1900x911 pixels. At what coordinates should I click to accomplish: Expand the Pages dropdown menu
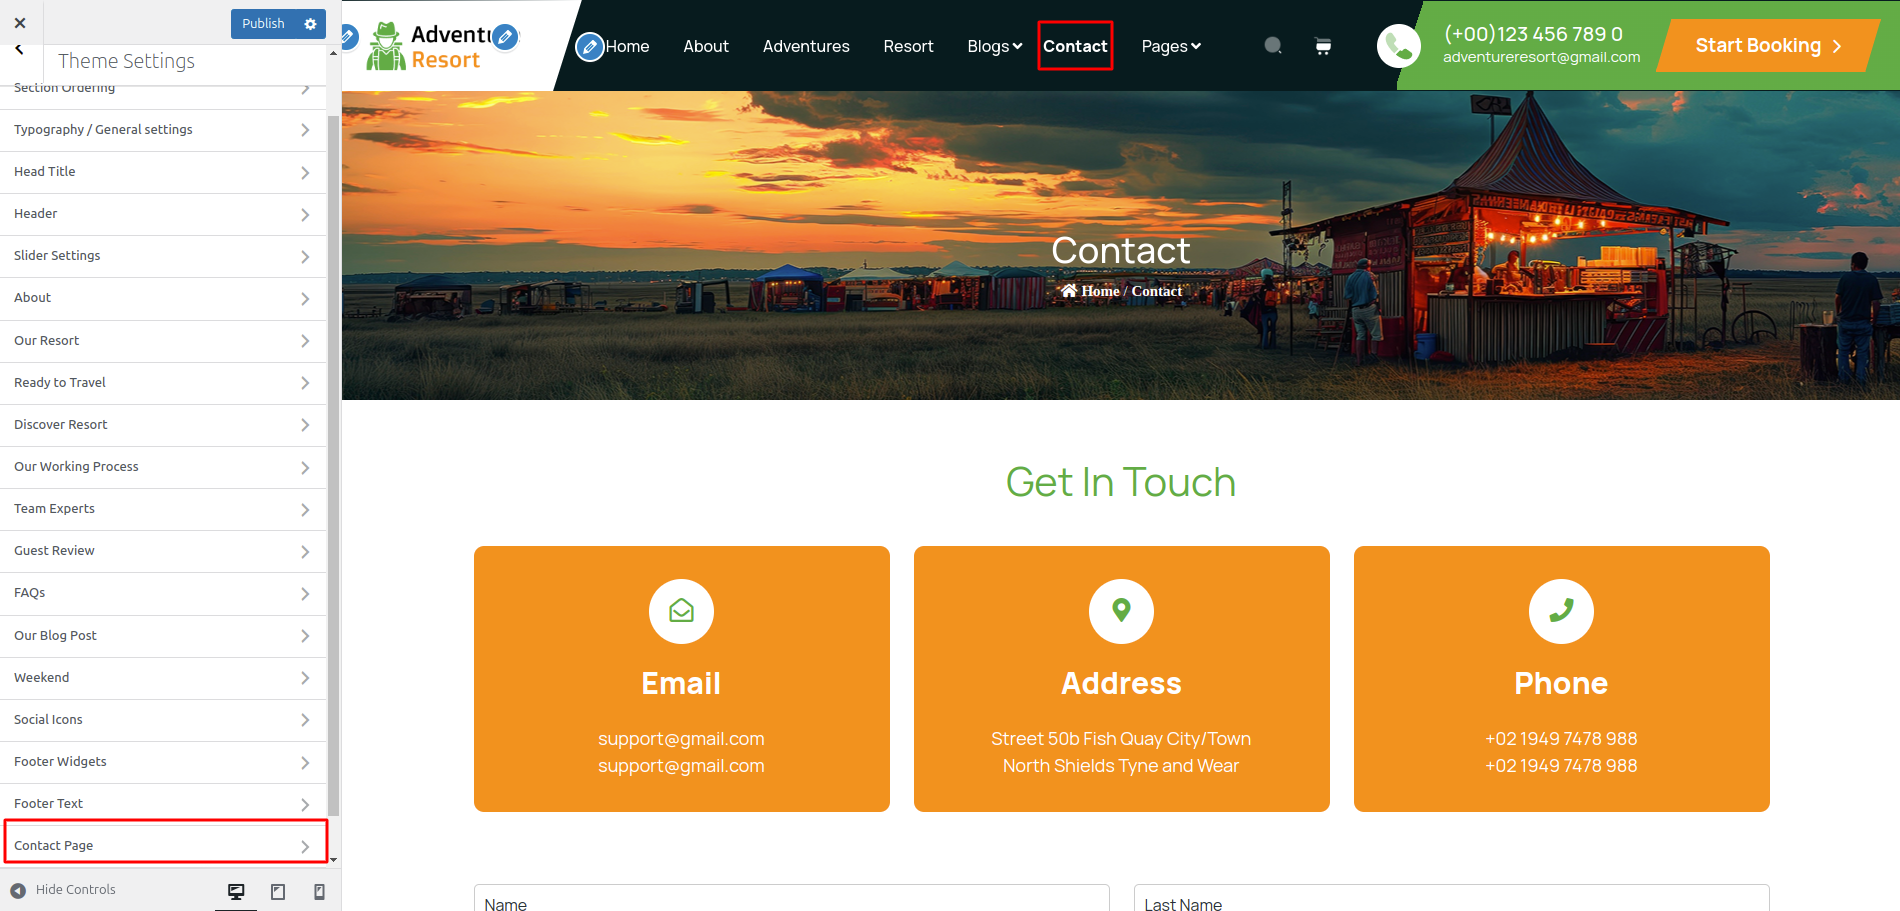pyautogui.click(x=1170, y=45)
